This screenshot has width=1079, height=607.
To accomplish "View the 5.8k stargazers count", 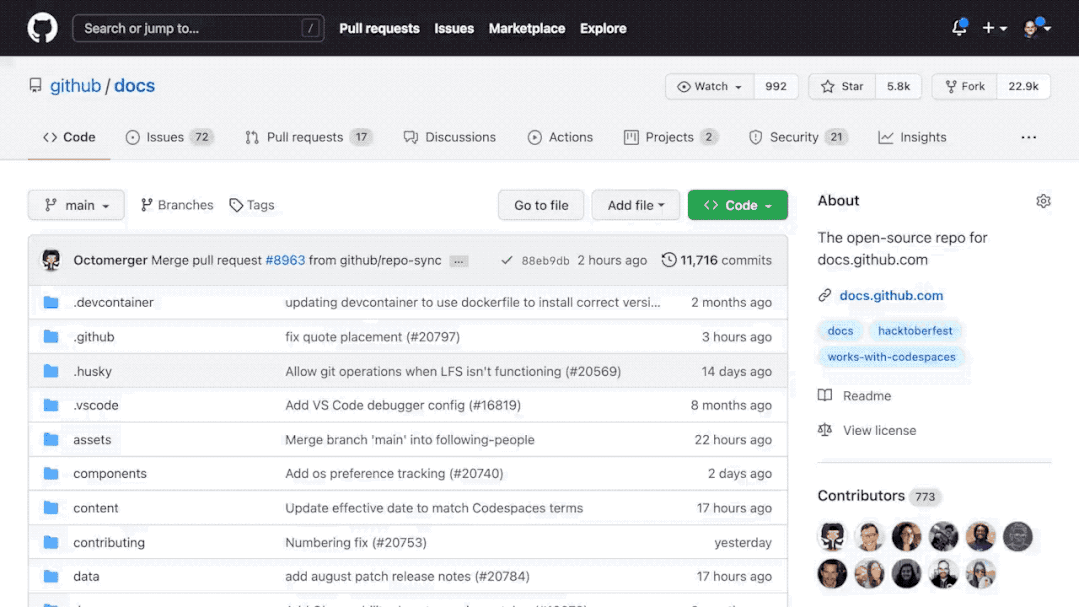I will click(898, 87).
